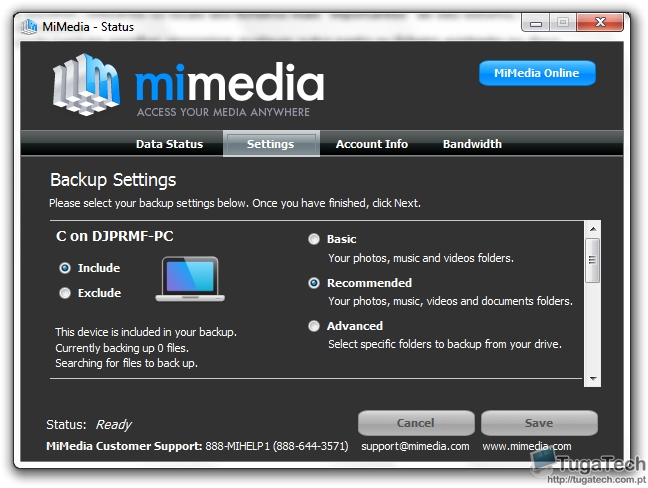The height and width of the screenshot is (488, 648).
Task: Close the MiMedia Status window
Action: pyautogui.click(x=600, y=22)
